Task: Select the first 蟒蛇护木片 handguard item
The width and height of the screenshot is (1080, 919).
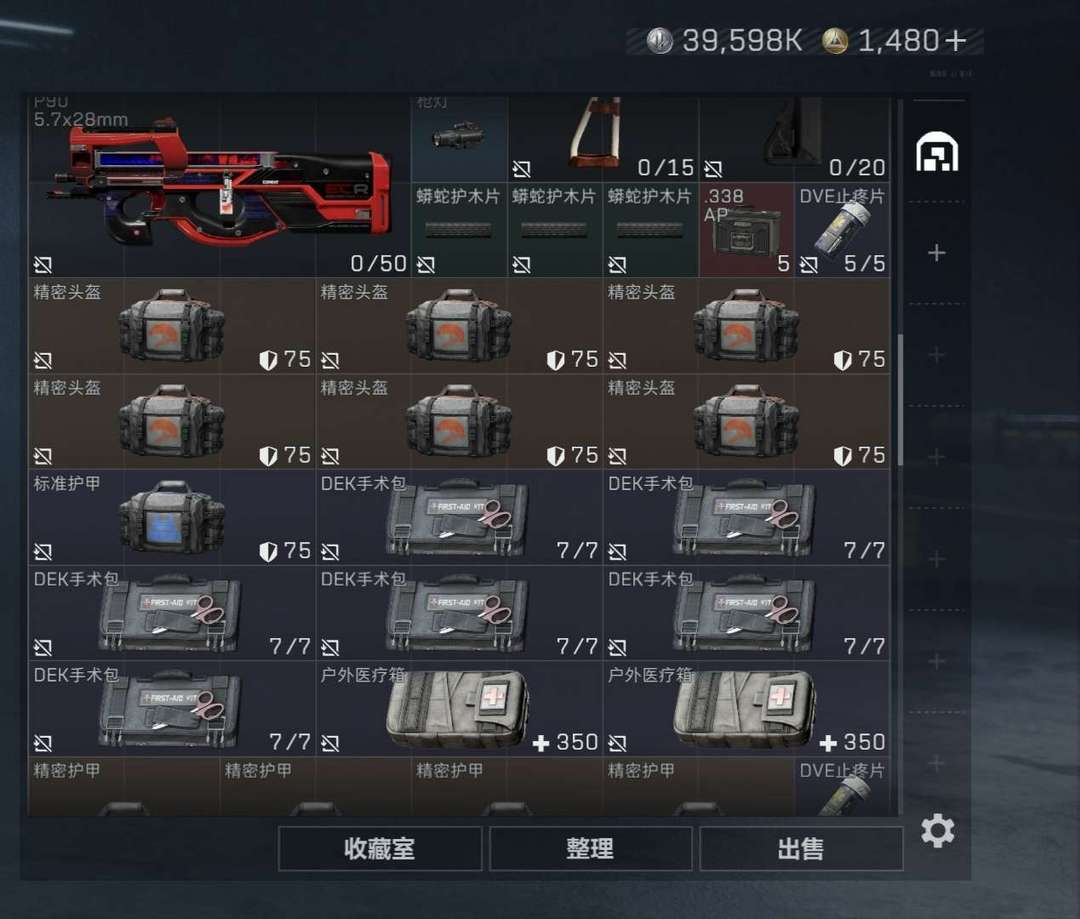Action: (459, 229)
